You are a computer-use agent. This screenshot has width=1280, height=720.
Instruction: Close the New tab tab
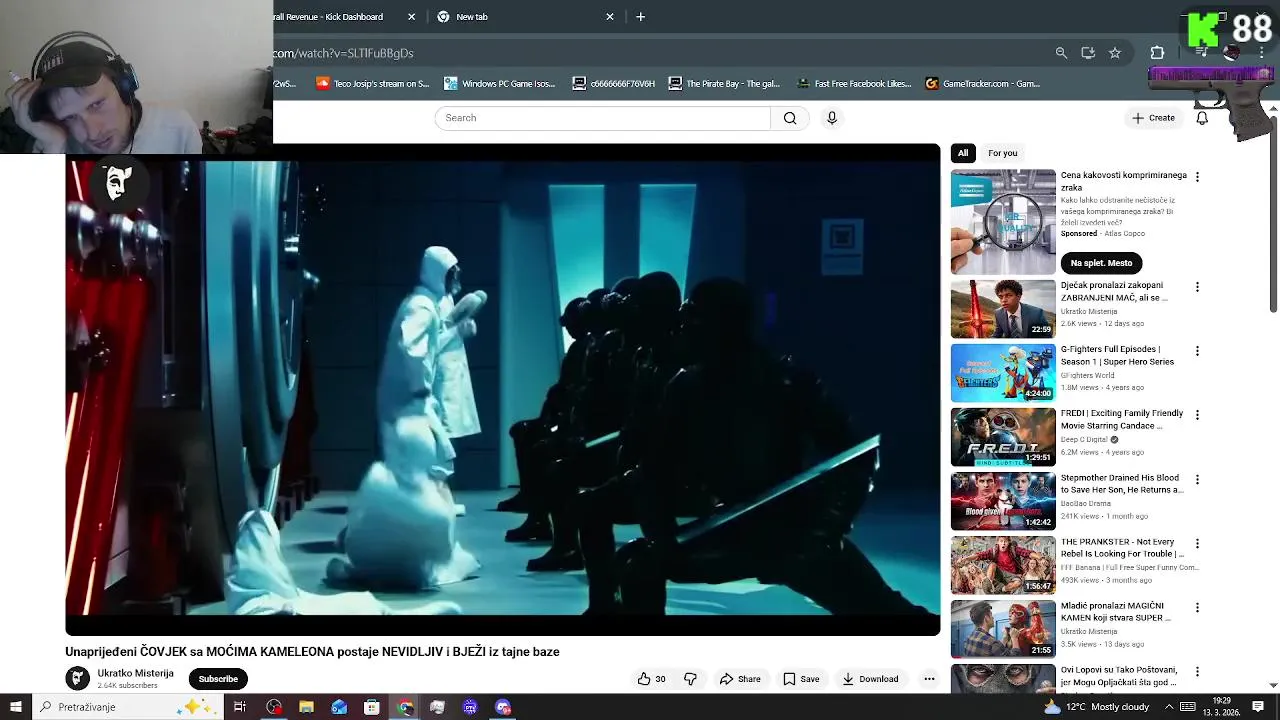coord(610,17)
